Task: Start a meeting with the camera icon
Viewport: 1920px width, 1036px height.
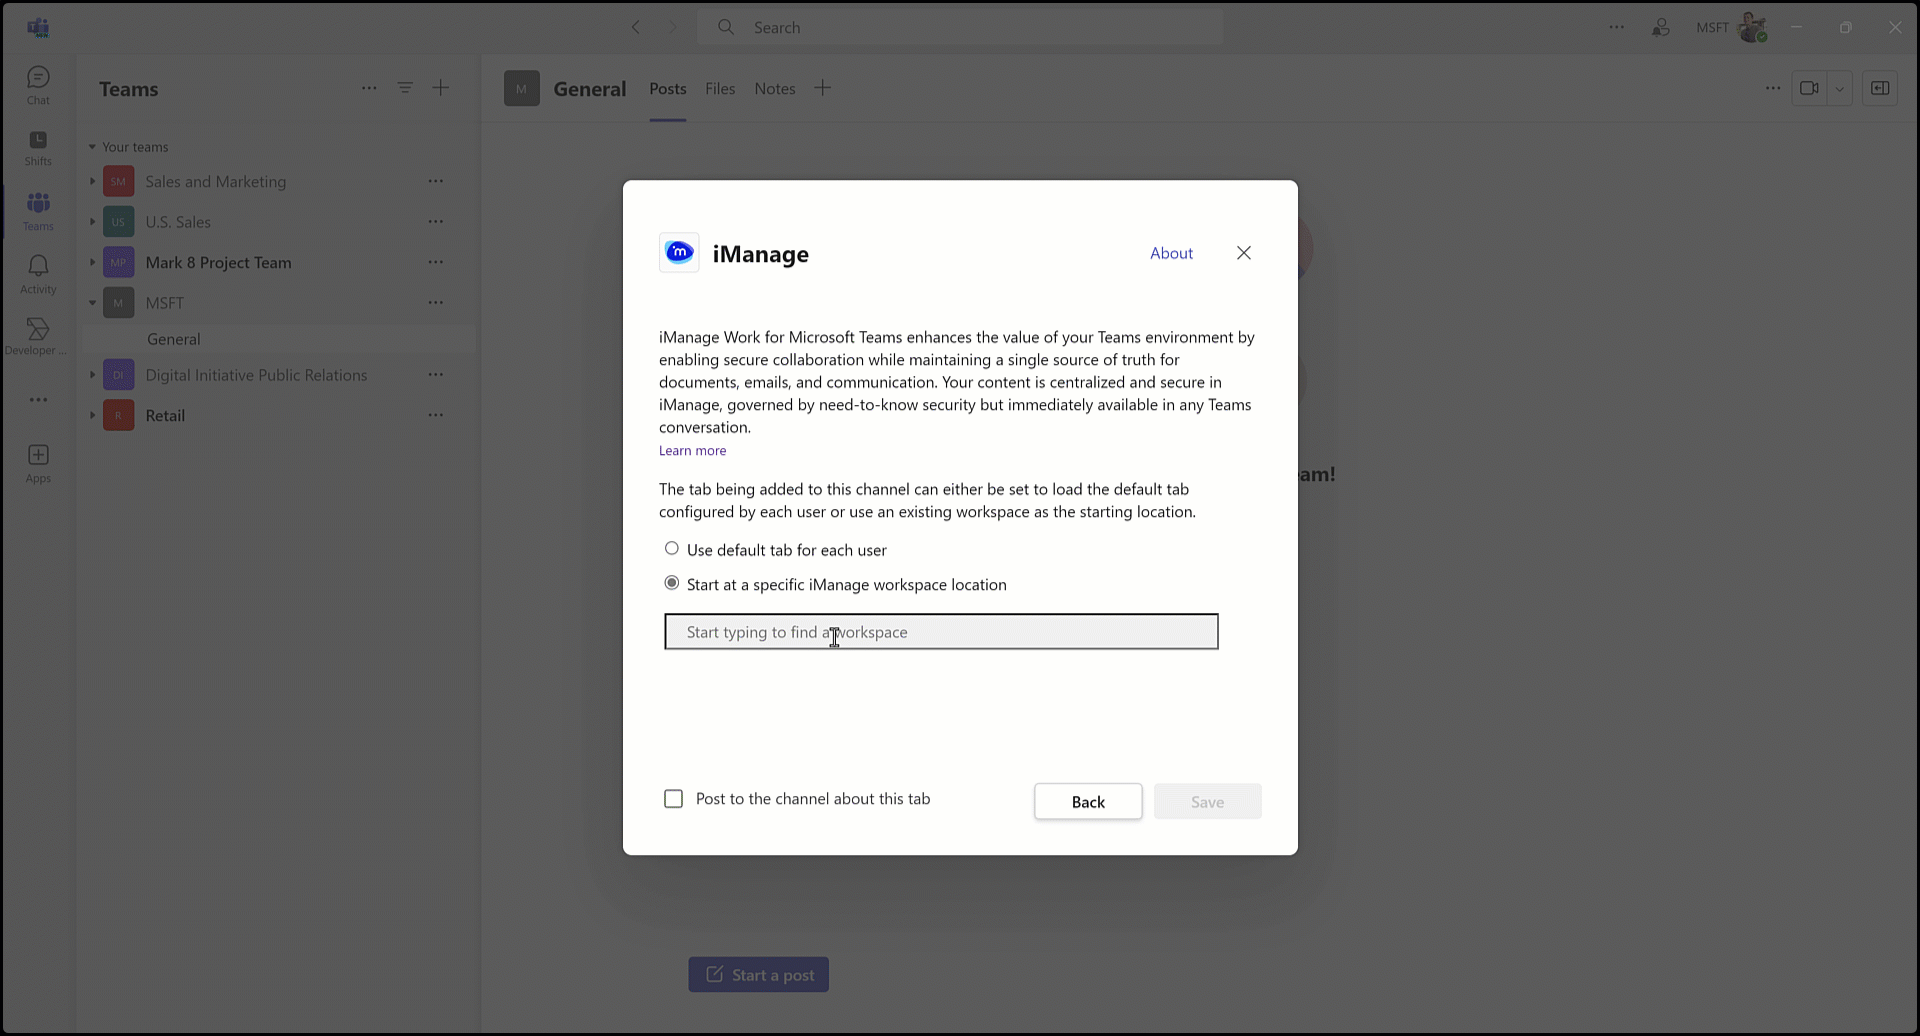Action: coord(1809,88)
